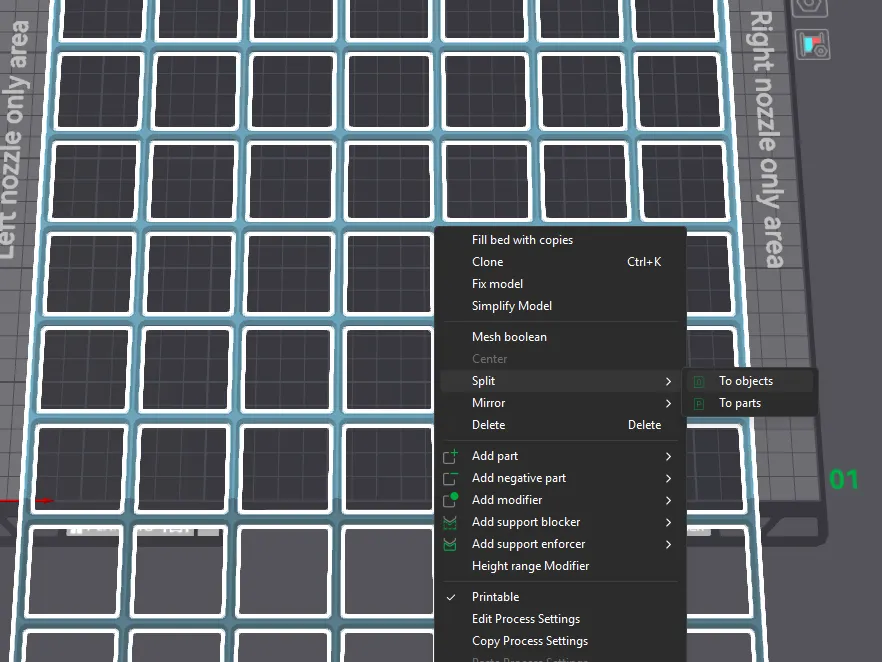Click the Add part icon
Screen dimensions: 882x662
450,456
